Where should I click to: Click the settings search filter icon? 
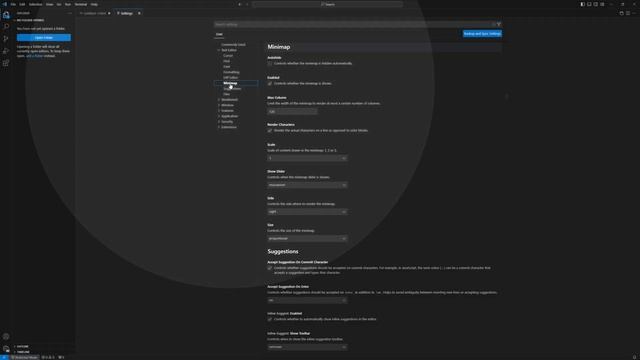tap(499, 24)
